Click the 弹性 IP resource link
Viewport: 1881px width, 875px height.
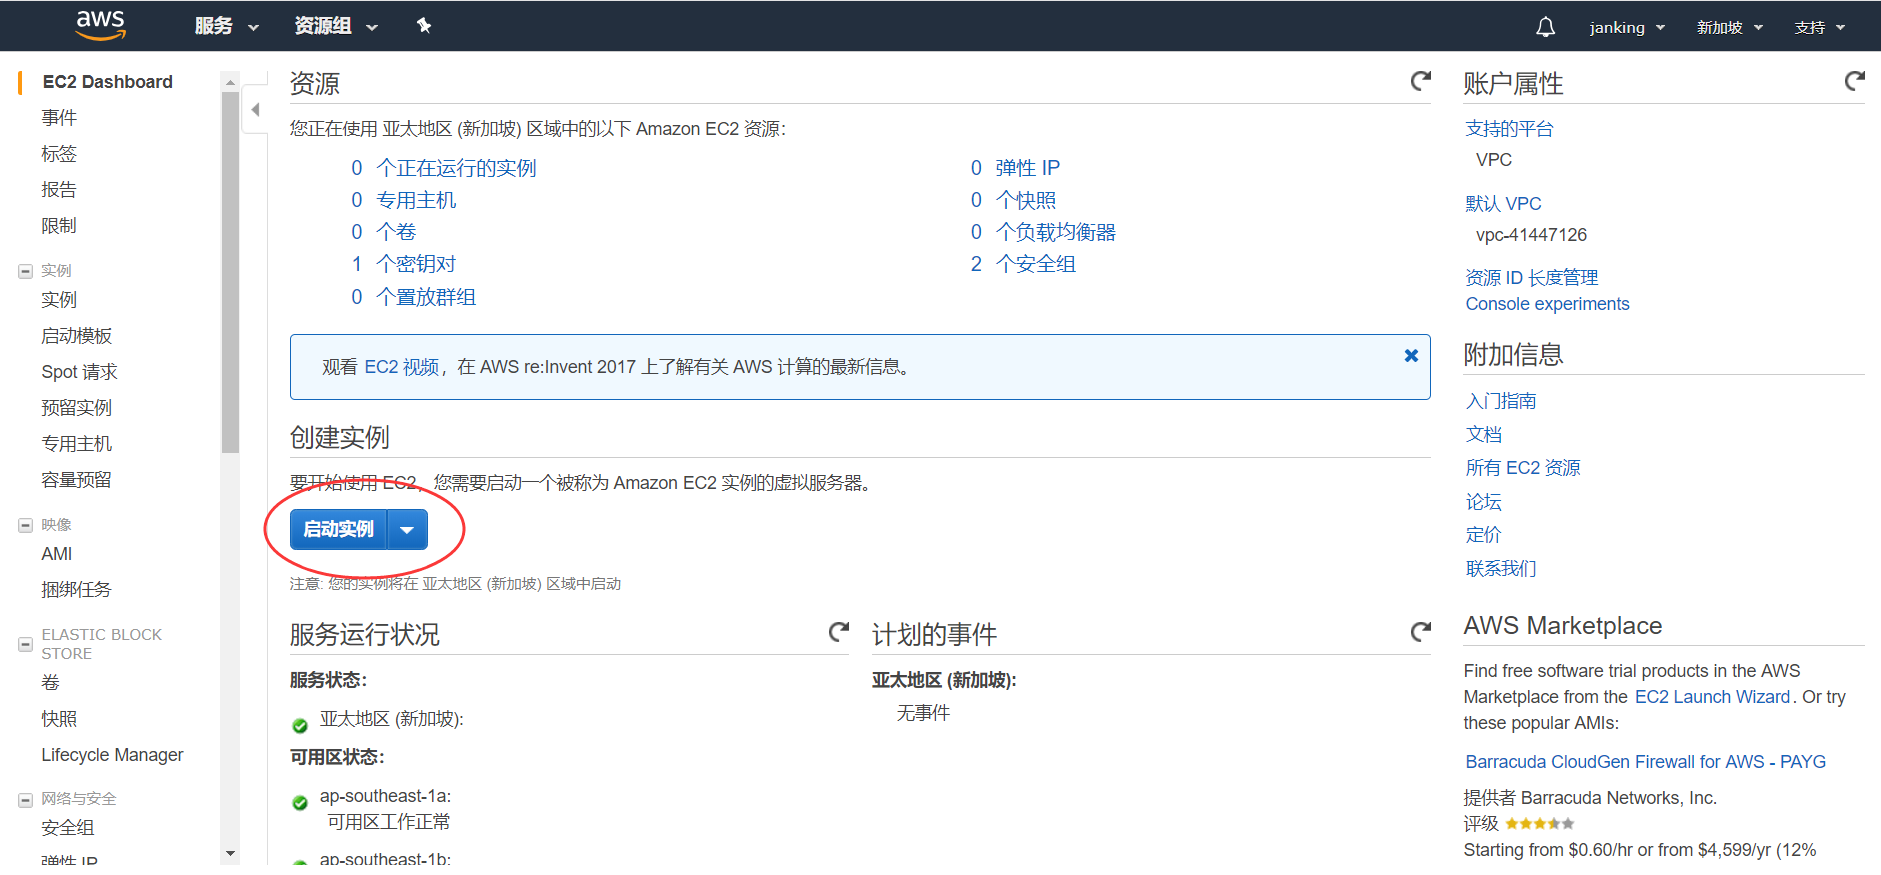(x=1027, y=168)
